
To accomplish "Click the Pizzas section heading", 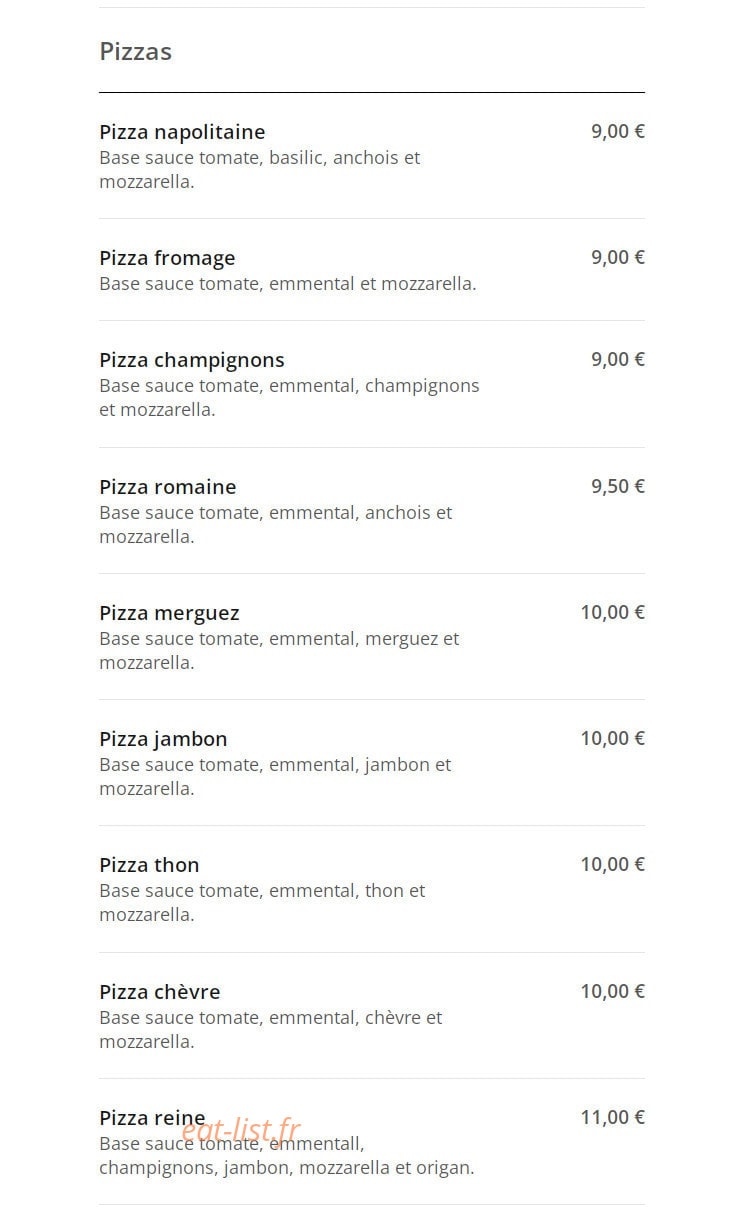I will (135, 51).
